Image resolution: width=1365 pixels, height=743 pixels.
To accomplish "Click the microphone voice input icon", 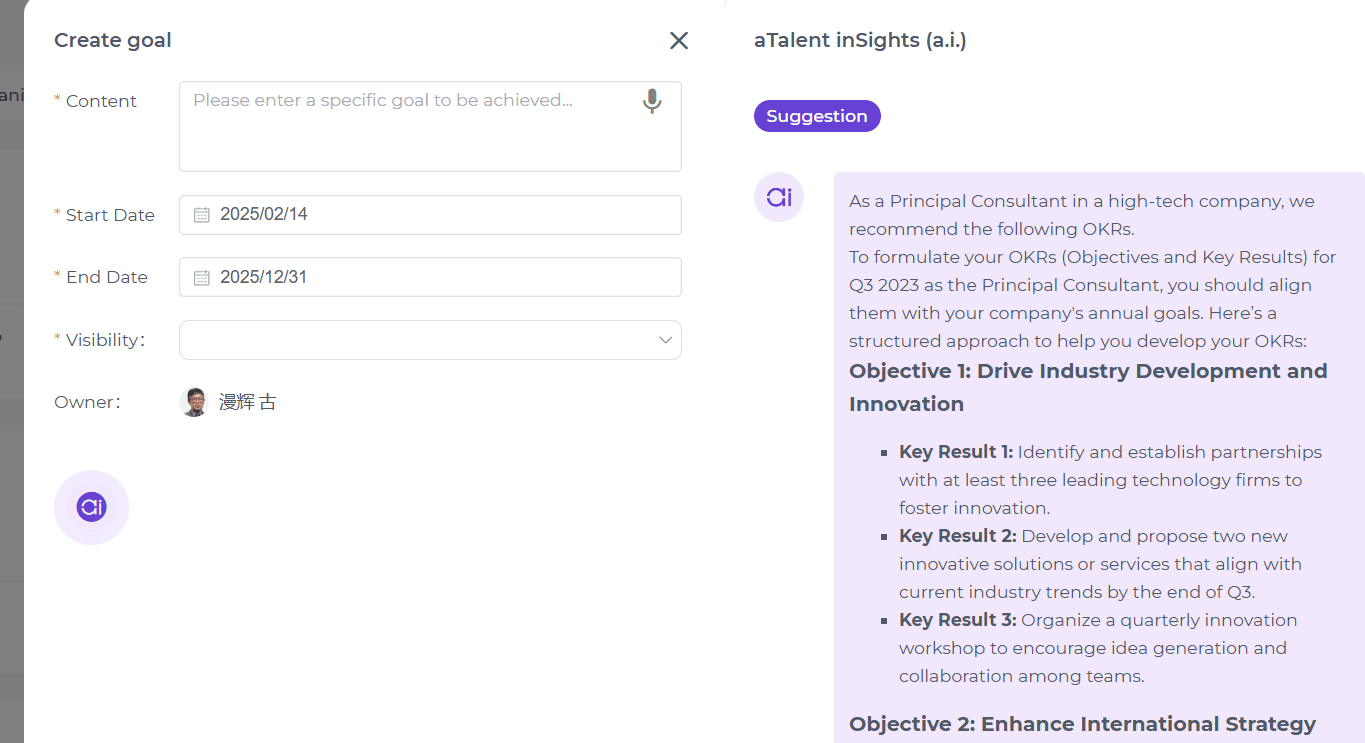I will tap(652, 101).
